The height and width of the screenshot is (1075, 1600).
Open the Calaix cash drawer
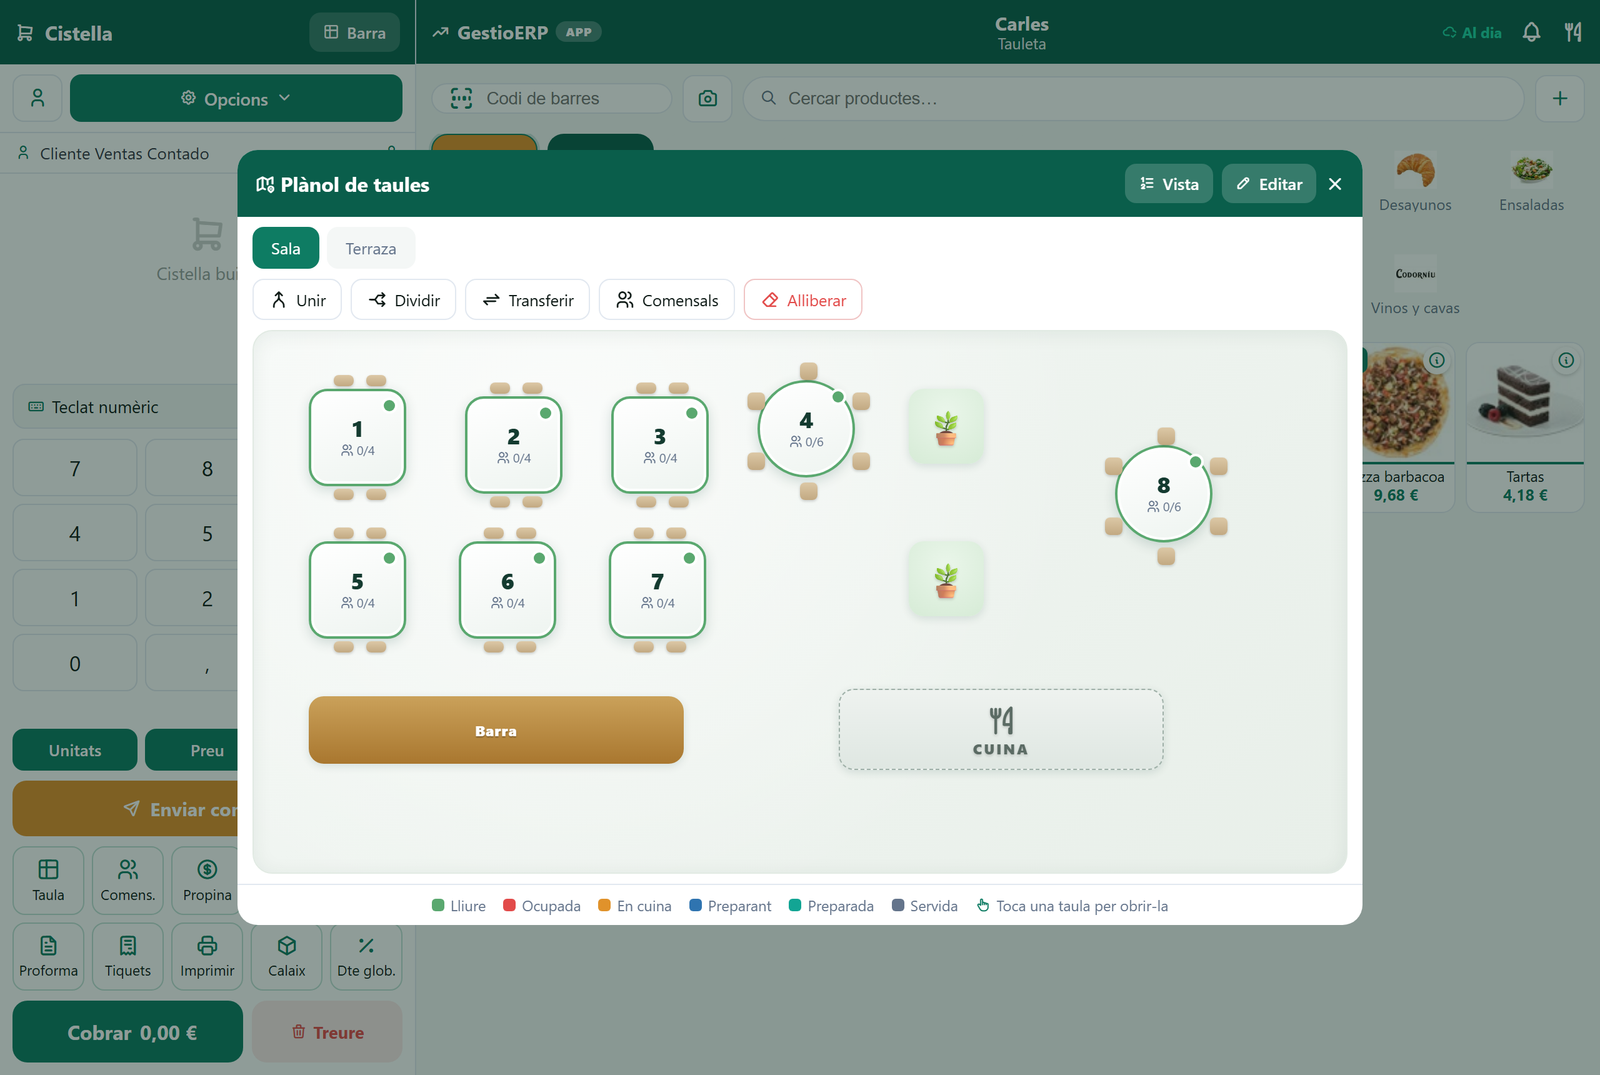(x=287, y=956)
